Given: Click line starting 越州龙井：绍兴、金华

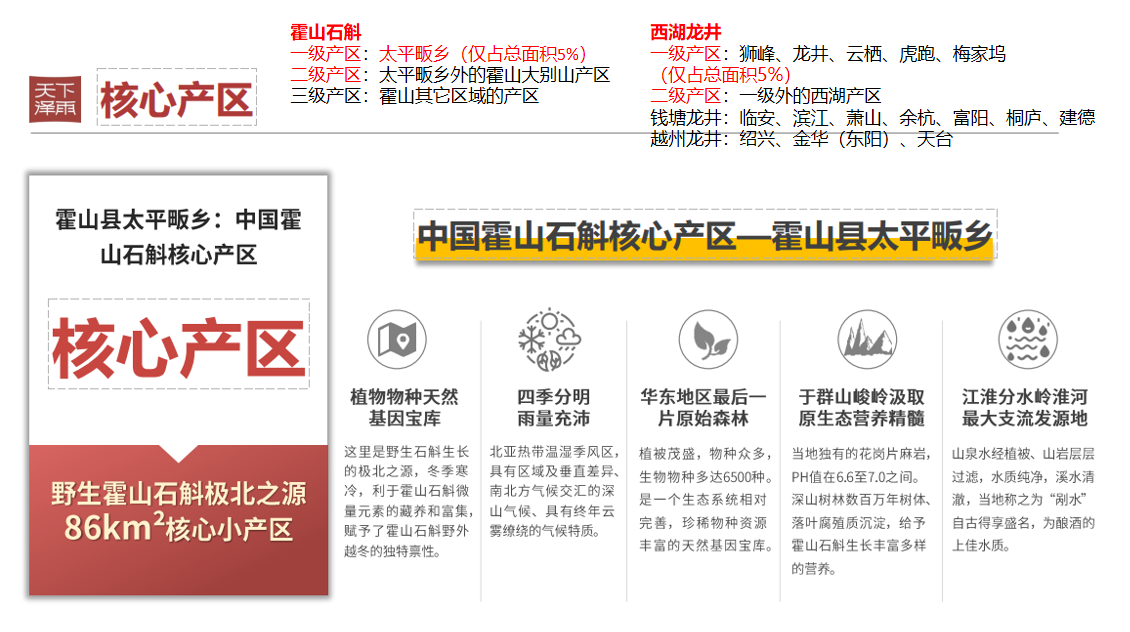Looking at the screenshot, I should pyautogui.click(x=801, y=139).
